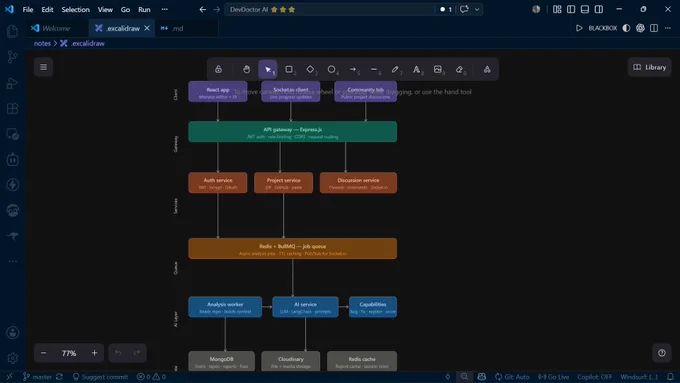The width and height of the screenshot is (680, 383).
Task: Expand the hidden menu bar items
Action: (x=164, y=10)
